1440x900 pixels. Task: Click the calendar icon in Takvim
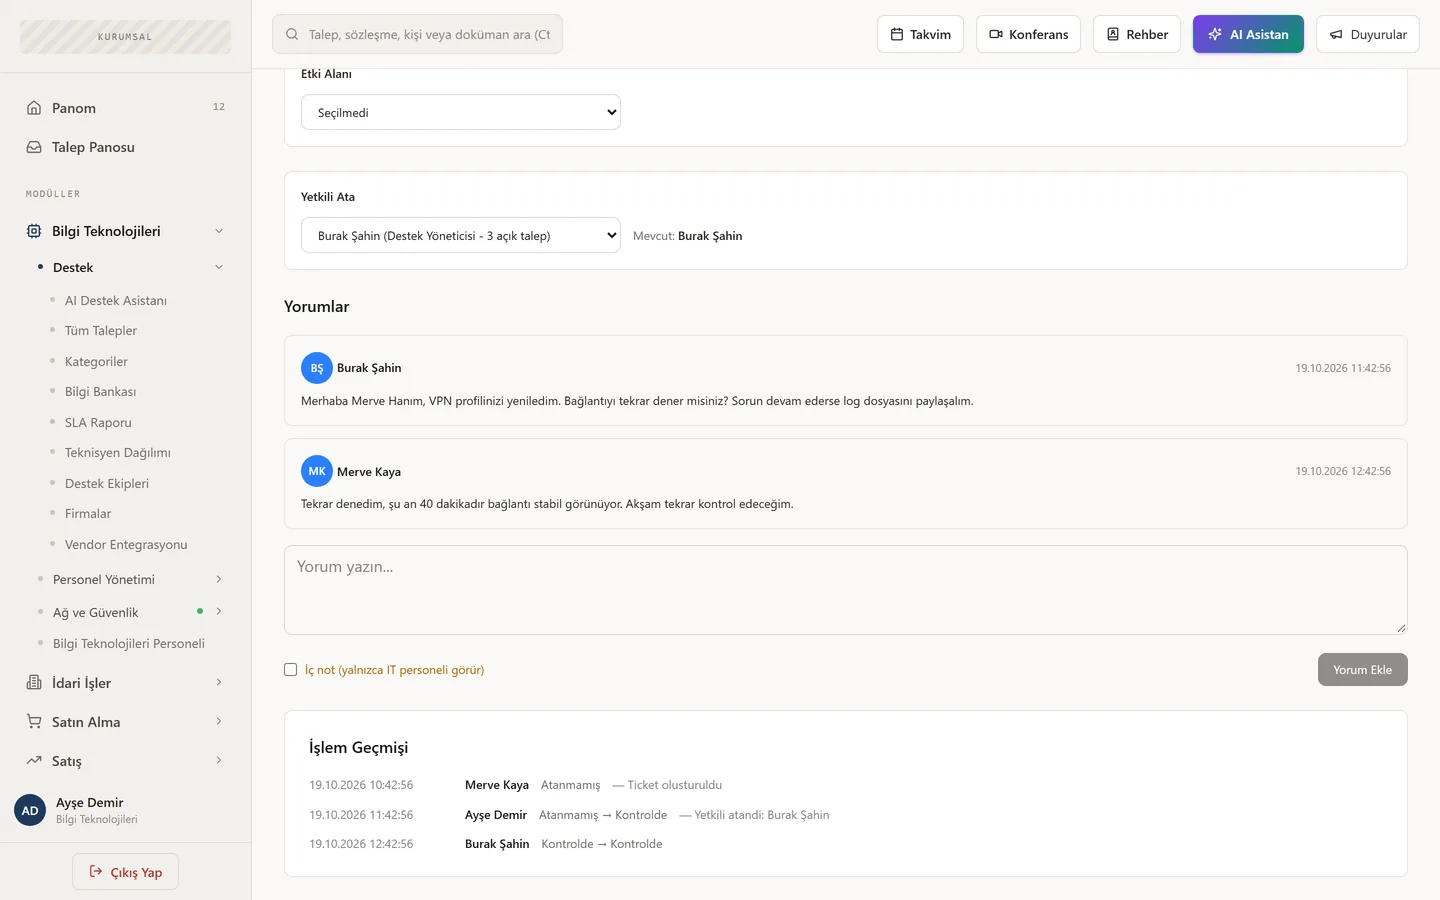click(897, 34)
